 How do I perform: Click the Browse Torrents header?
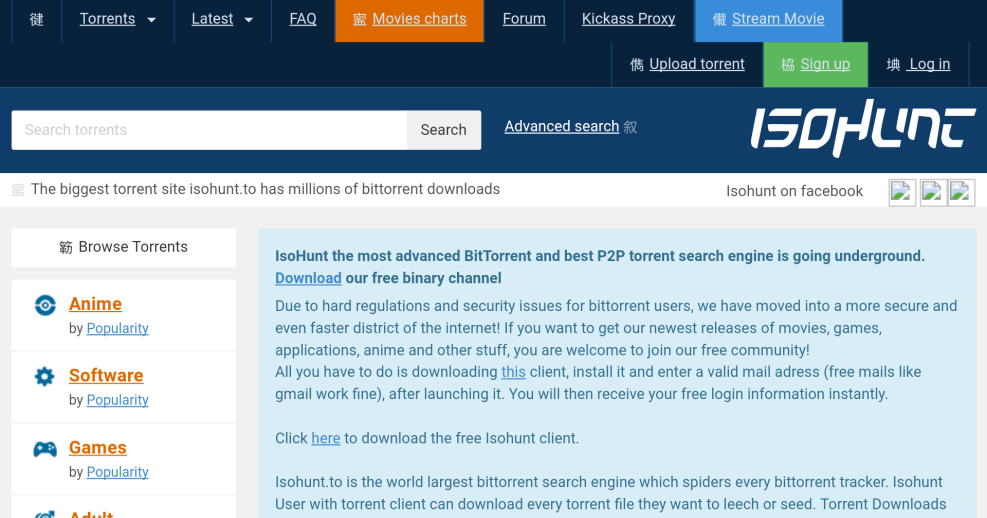(x=124, y=247)
